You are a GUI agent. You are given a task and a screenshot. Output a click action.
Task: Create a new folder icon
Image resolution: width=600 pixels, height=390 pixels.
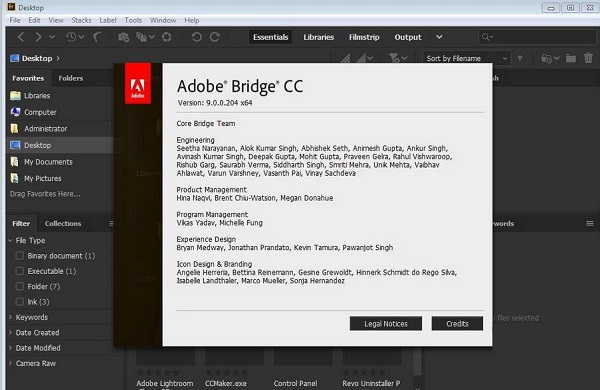[571, 58]
